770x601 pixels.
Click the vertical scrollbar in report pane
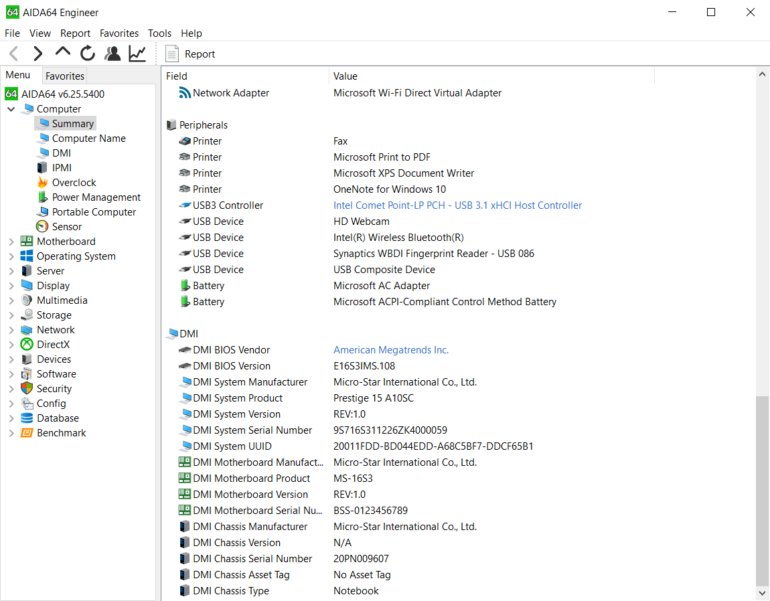tap(762, 490)
